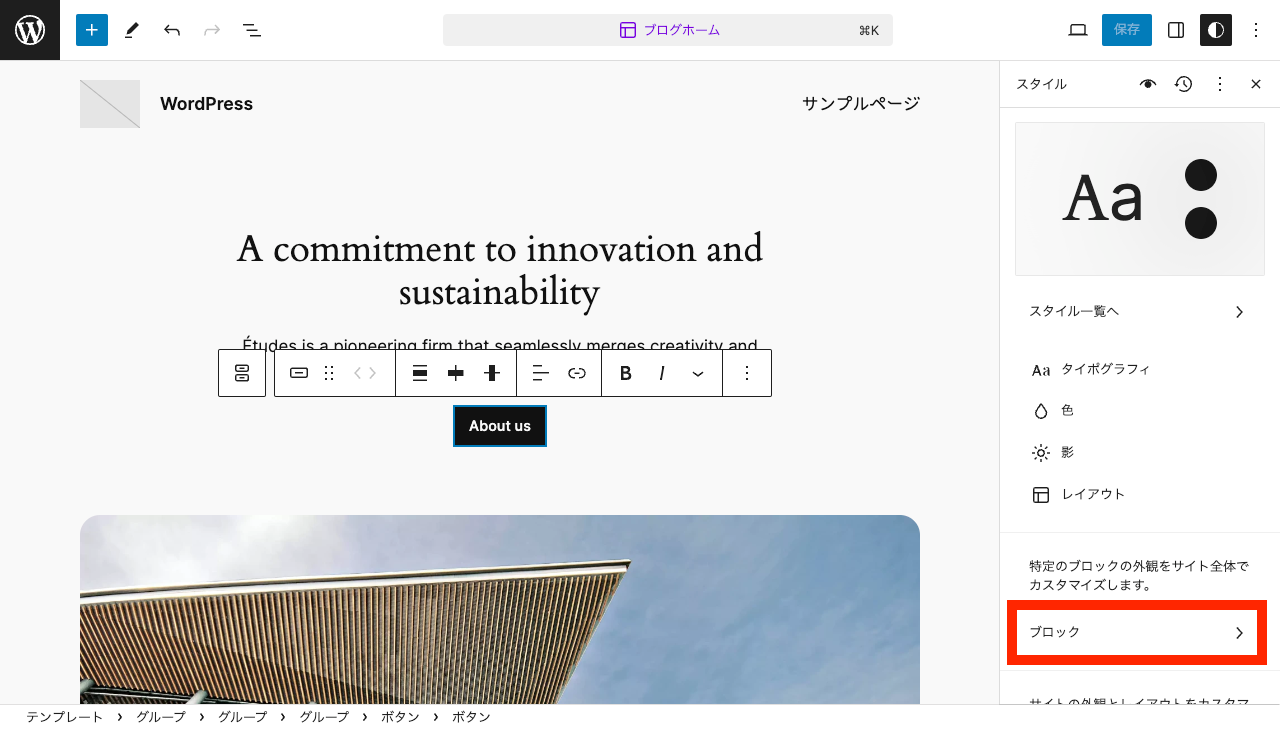Click the Aa style preview thumbnail
The height and width of the screenshot is (729, 1280).
[x=1140, y=199]
